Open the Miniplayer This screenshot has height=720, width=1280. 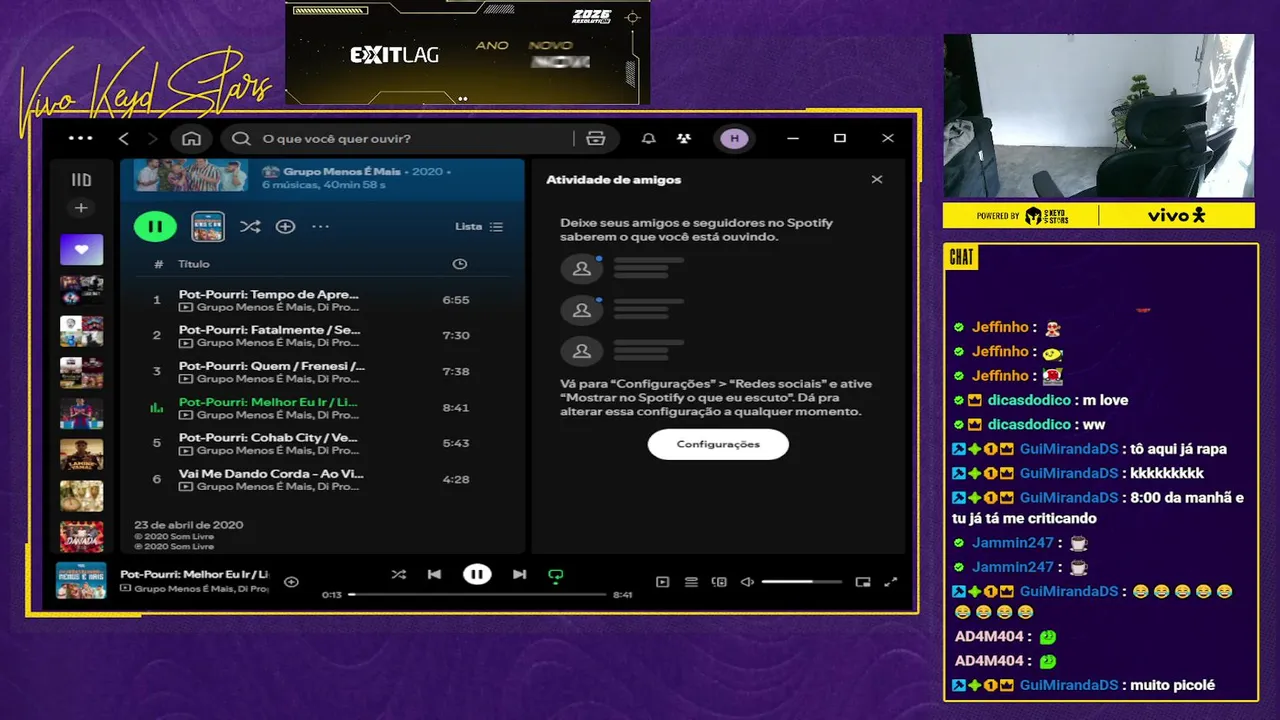click(863, 582)
